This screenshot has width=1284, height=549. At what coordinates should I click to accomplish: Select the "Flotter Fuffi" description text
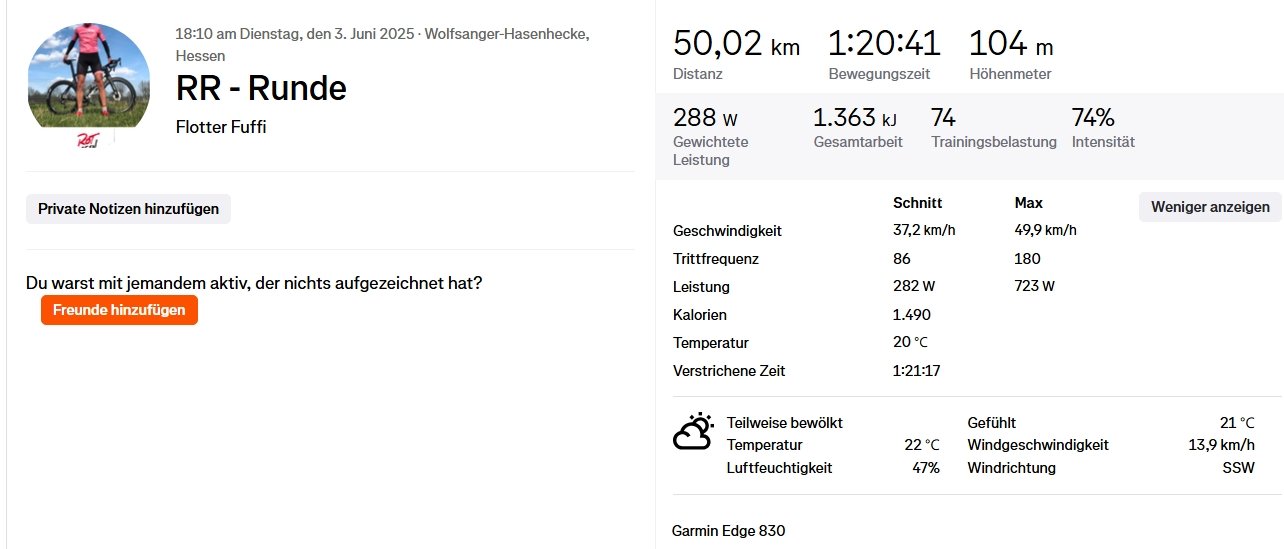coord(221,127)
